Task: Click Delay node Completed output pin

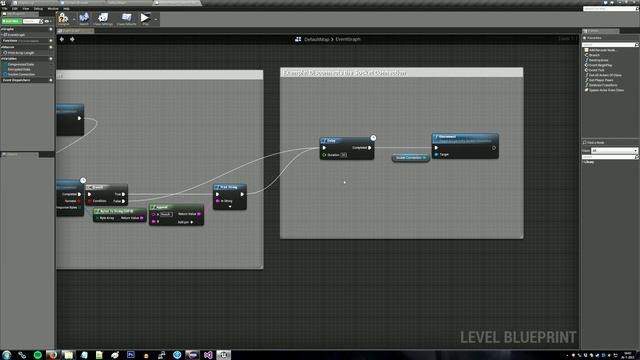Action: coord(370,148)
